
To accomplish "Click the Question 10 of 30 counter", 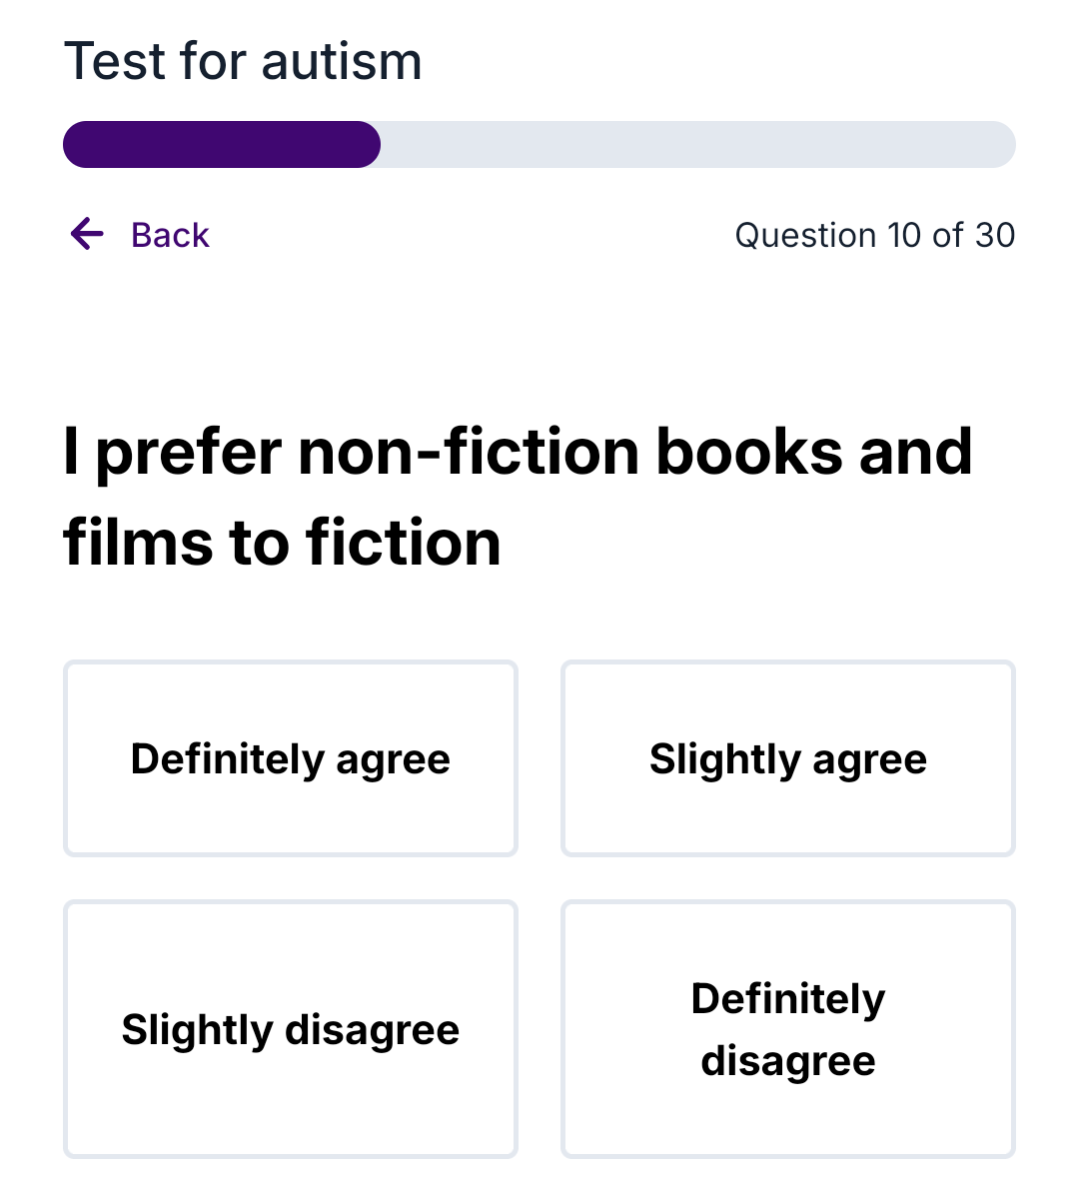I will coord(874,235).
